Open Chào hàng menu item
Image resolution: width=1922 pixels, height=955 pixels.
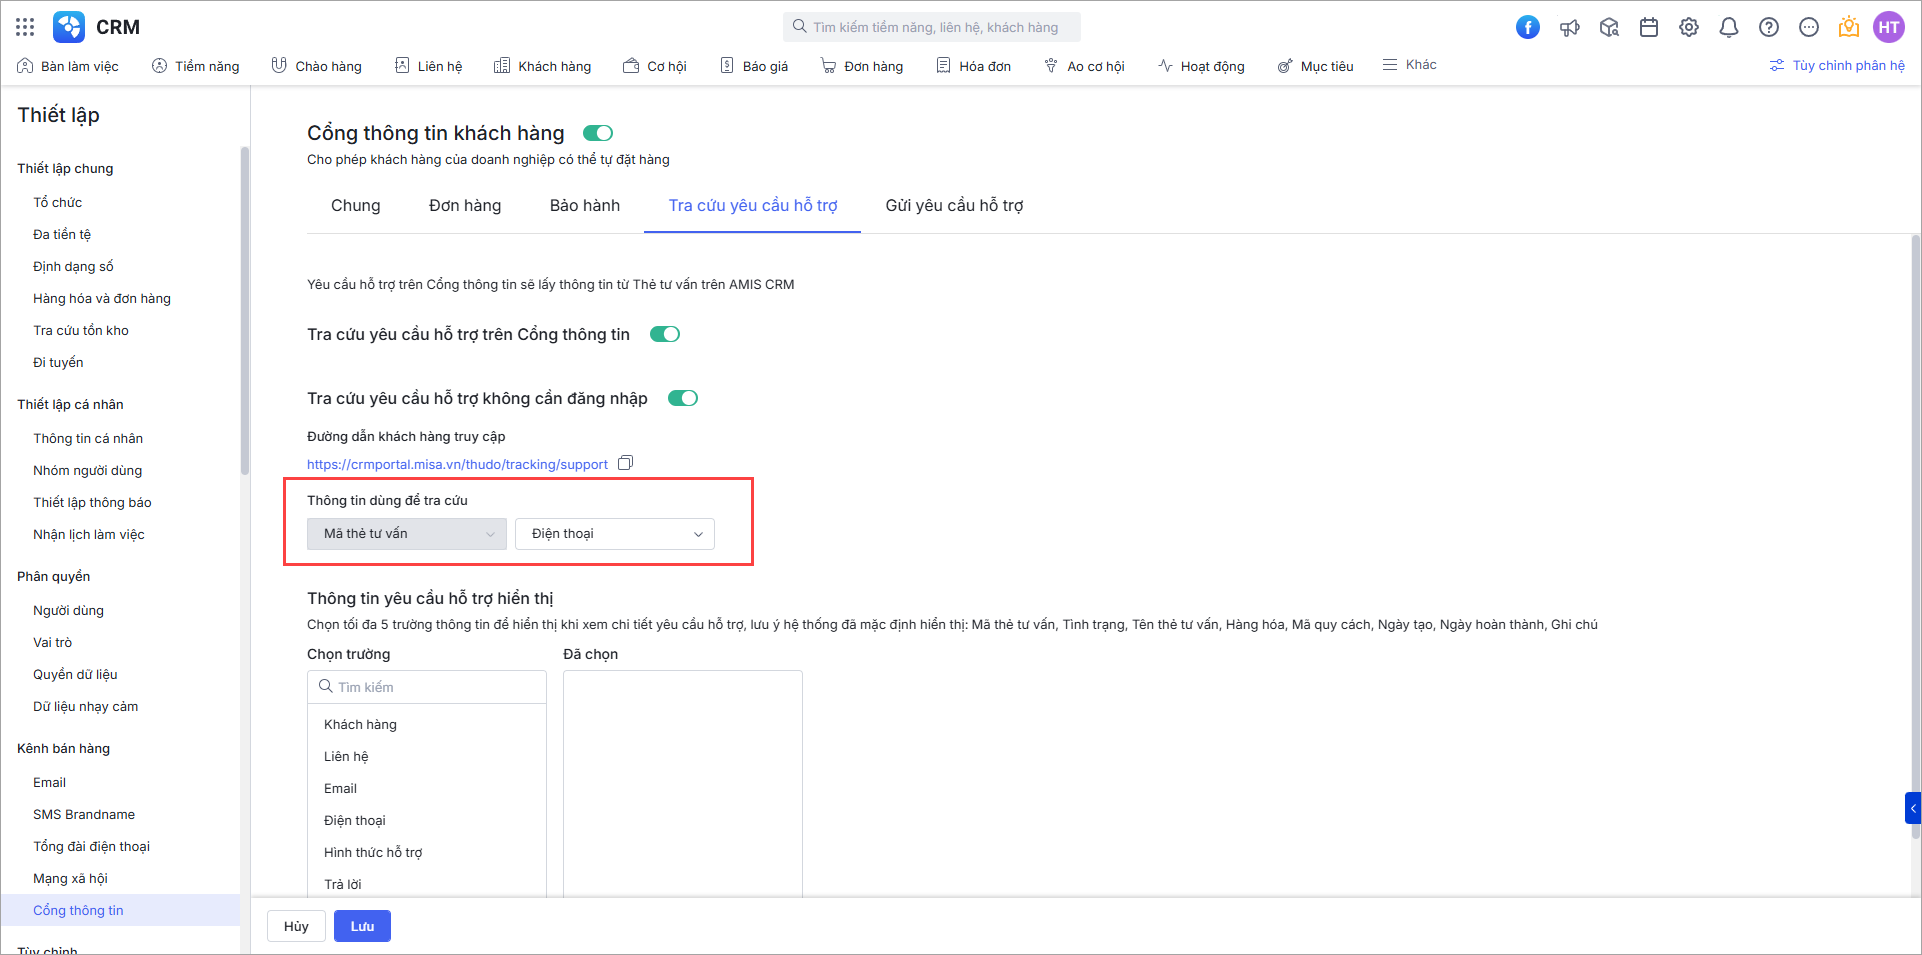point(317,66)
